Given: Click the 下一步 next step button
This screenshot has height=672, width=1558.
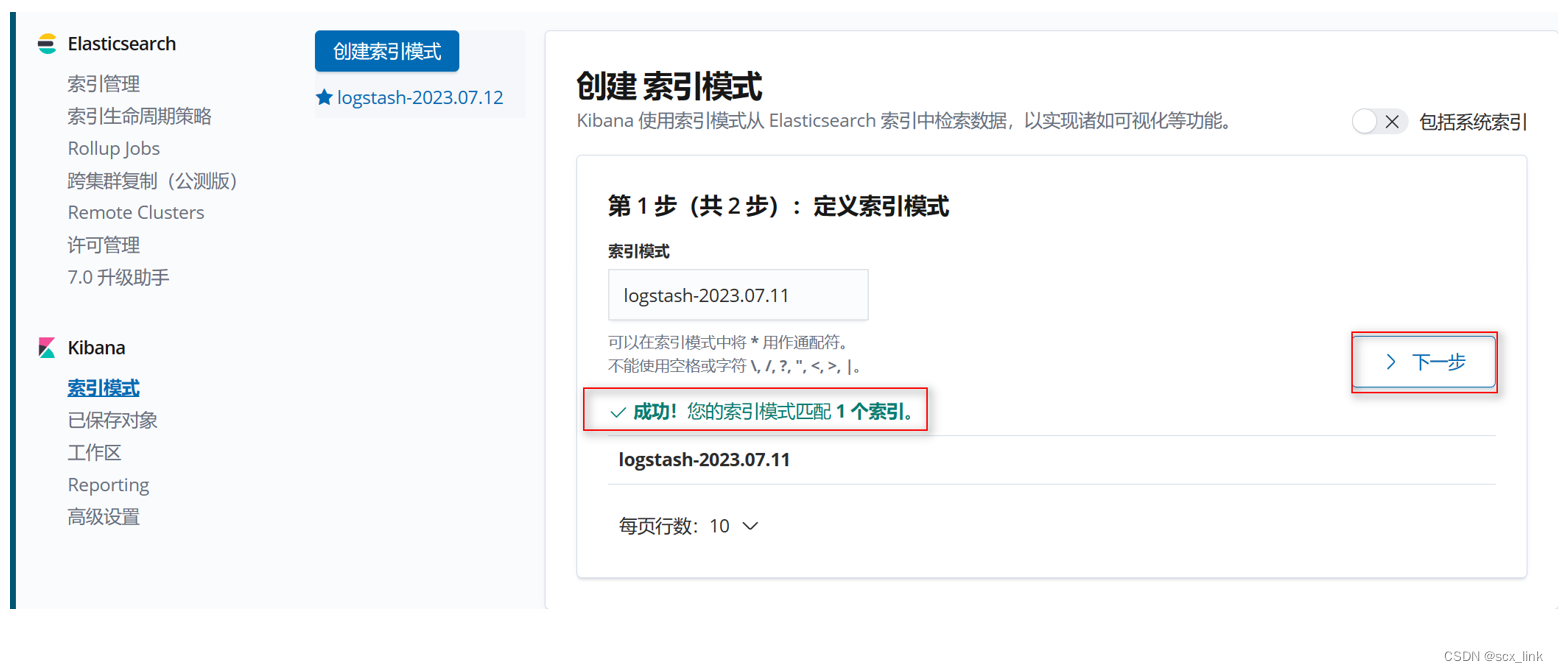Looking at the screenshot, I should click(x=1425, y=362).
